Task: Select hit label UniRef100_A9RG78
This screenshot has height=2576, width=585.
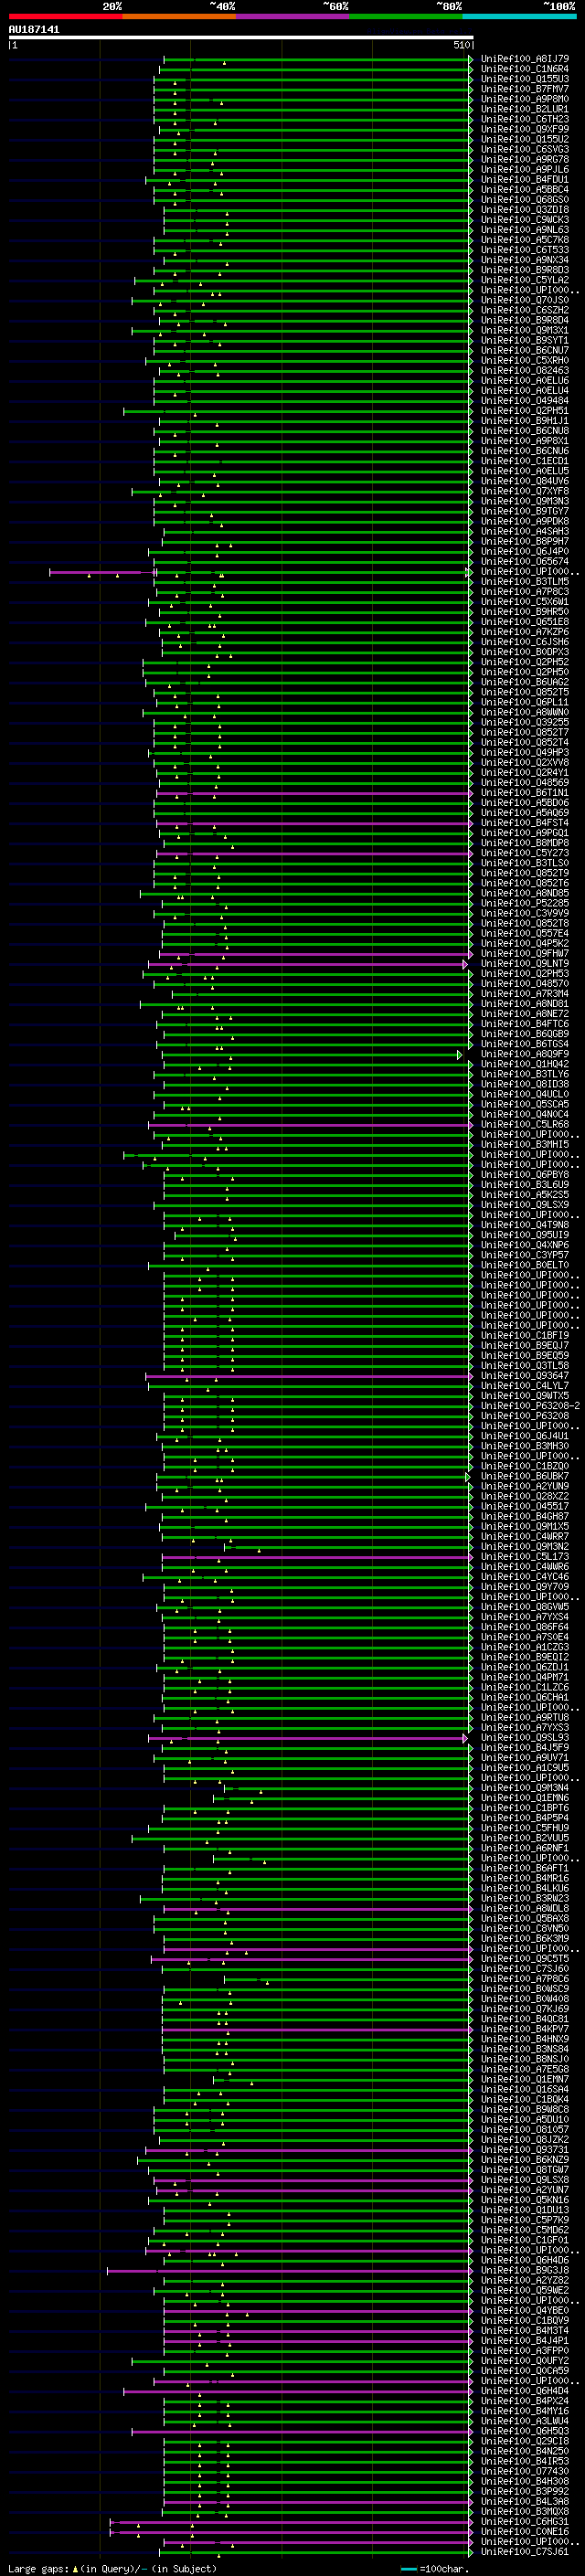Action: click(x=524, y=159)
